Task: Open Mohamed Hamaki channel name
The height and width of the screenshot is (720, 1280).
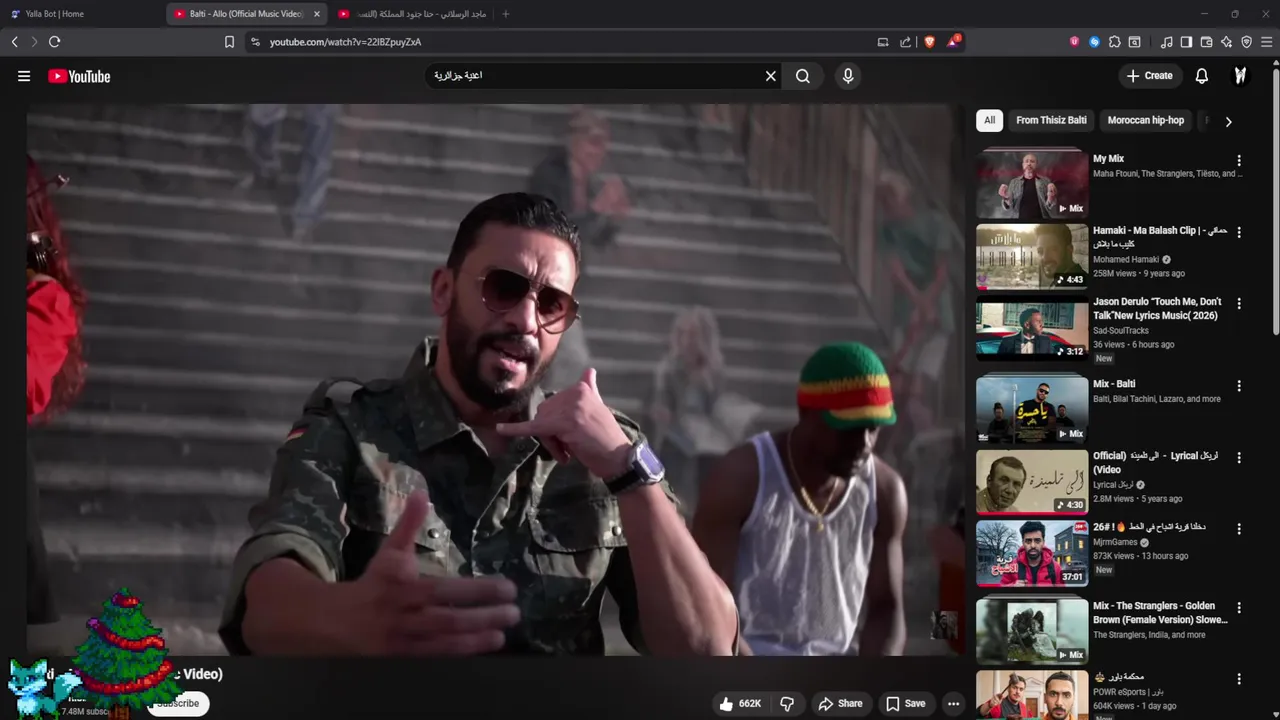Action: [1126, 259]
